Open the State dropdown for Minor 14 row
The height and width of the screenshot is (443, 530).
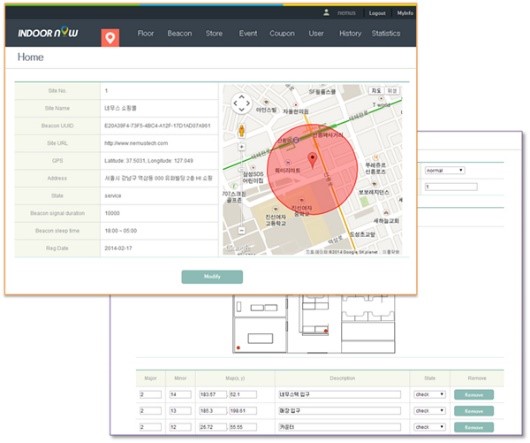pos(429,394)
